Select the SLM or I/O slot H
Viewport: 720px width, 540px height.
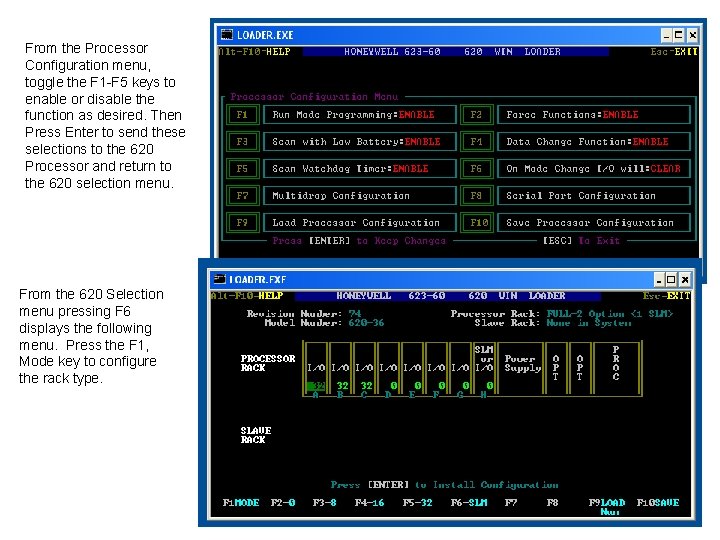coord(484,369)
